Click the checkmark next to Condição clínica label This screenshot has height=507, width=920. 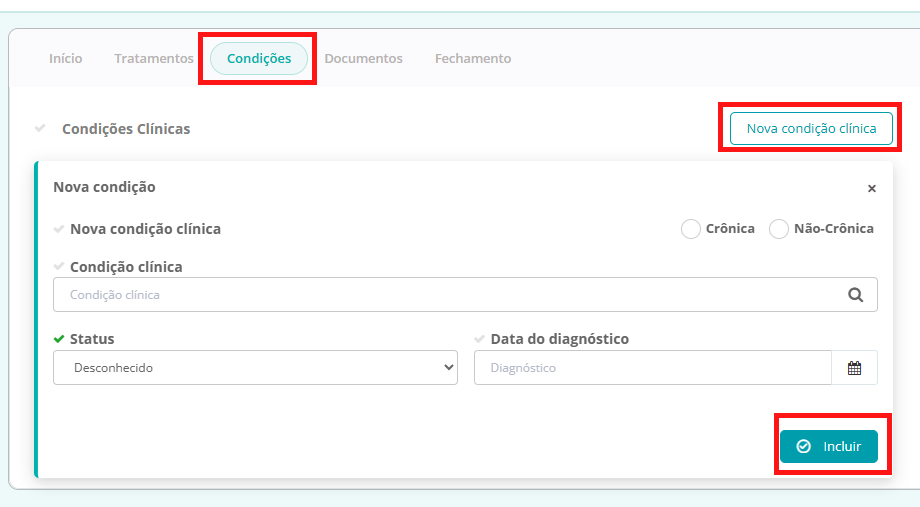pyautogui.click(x=59, y=267)
